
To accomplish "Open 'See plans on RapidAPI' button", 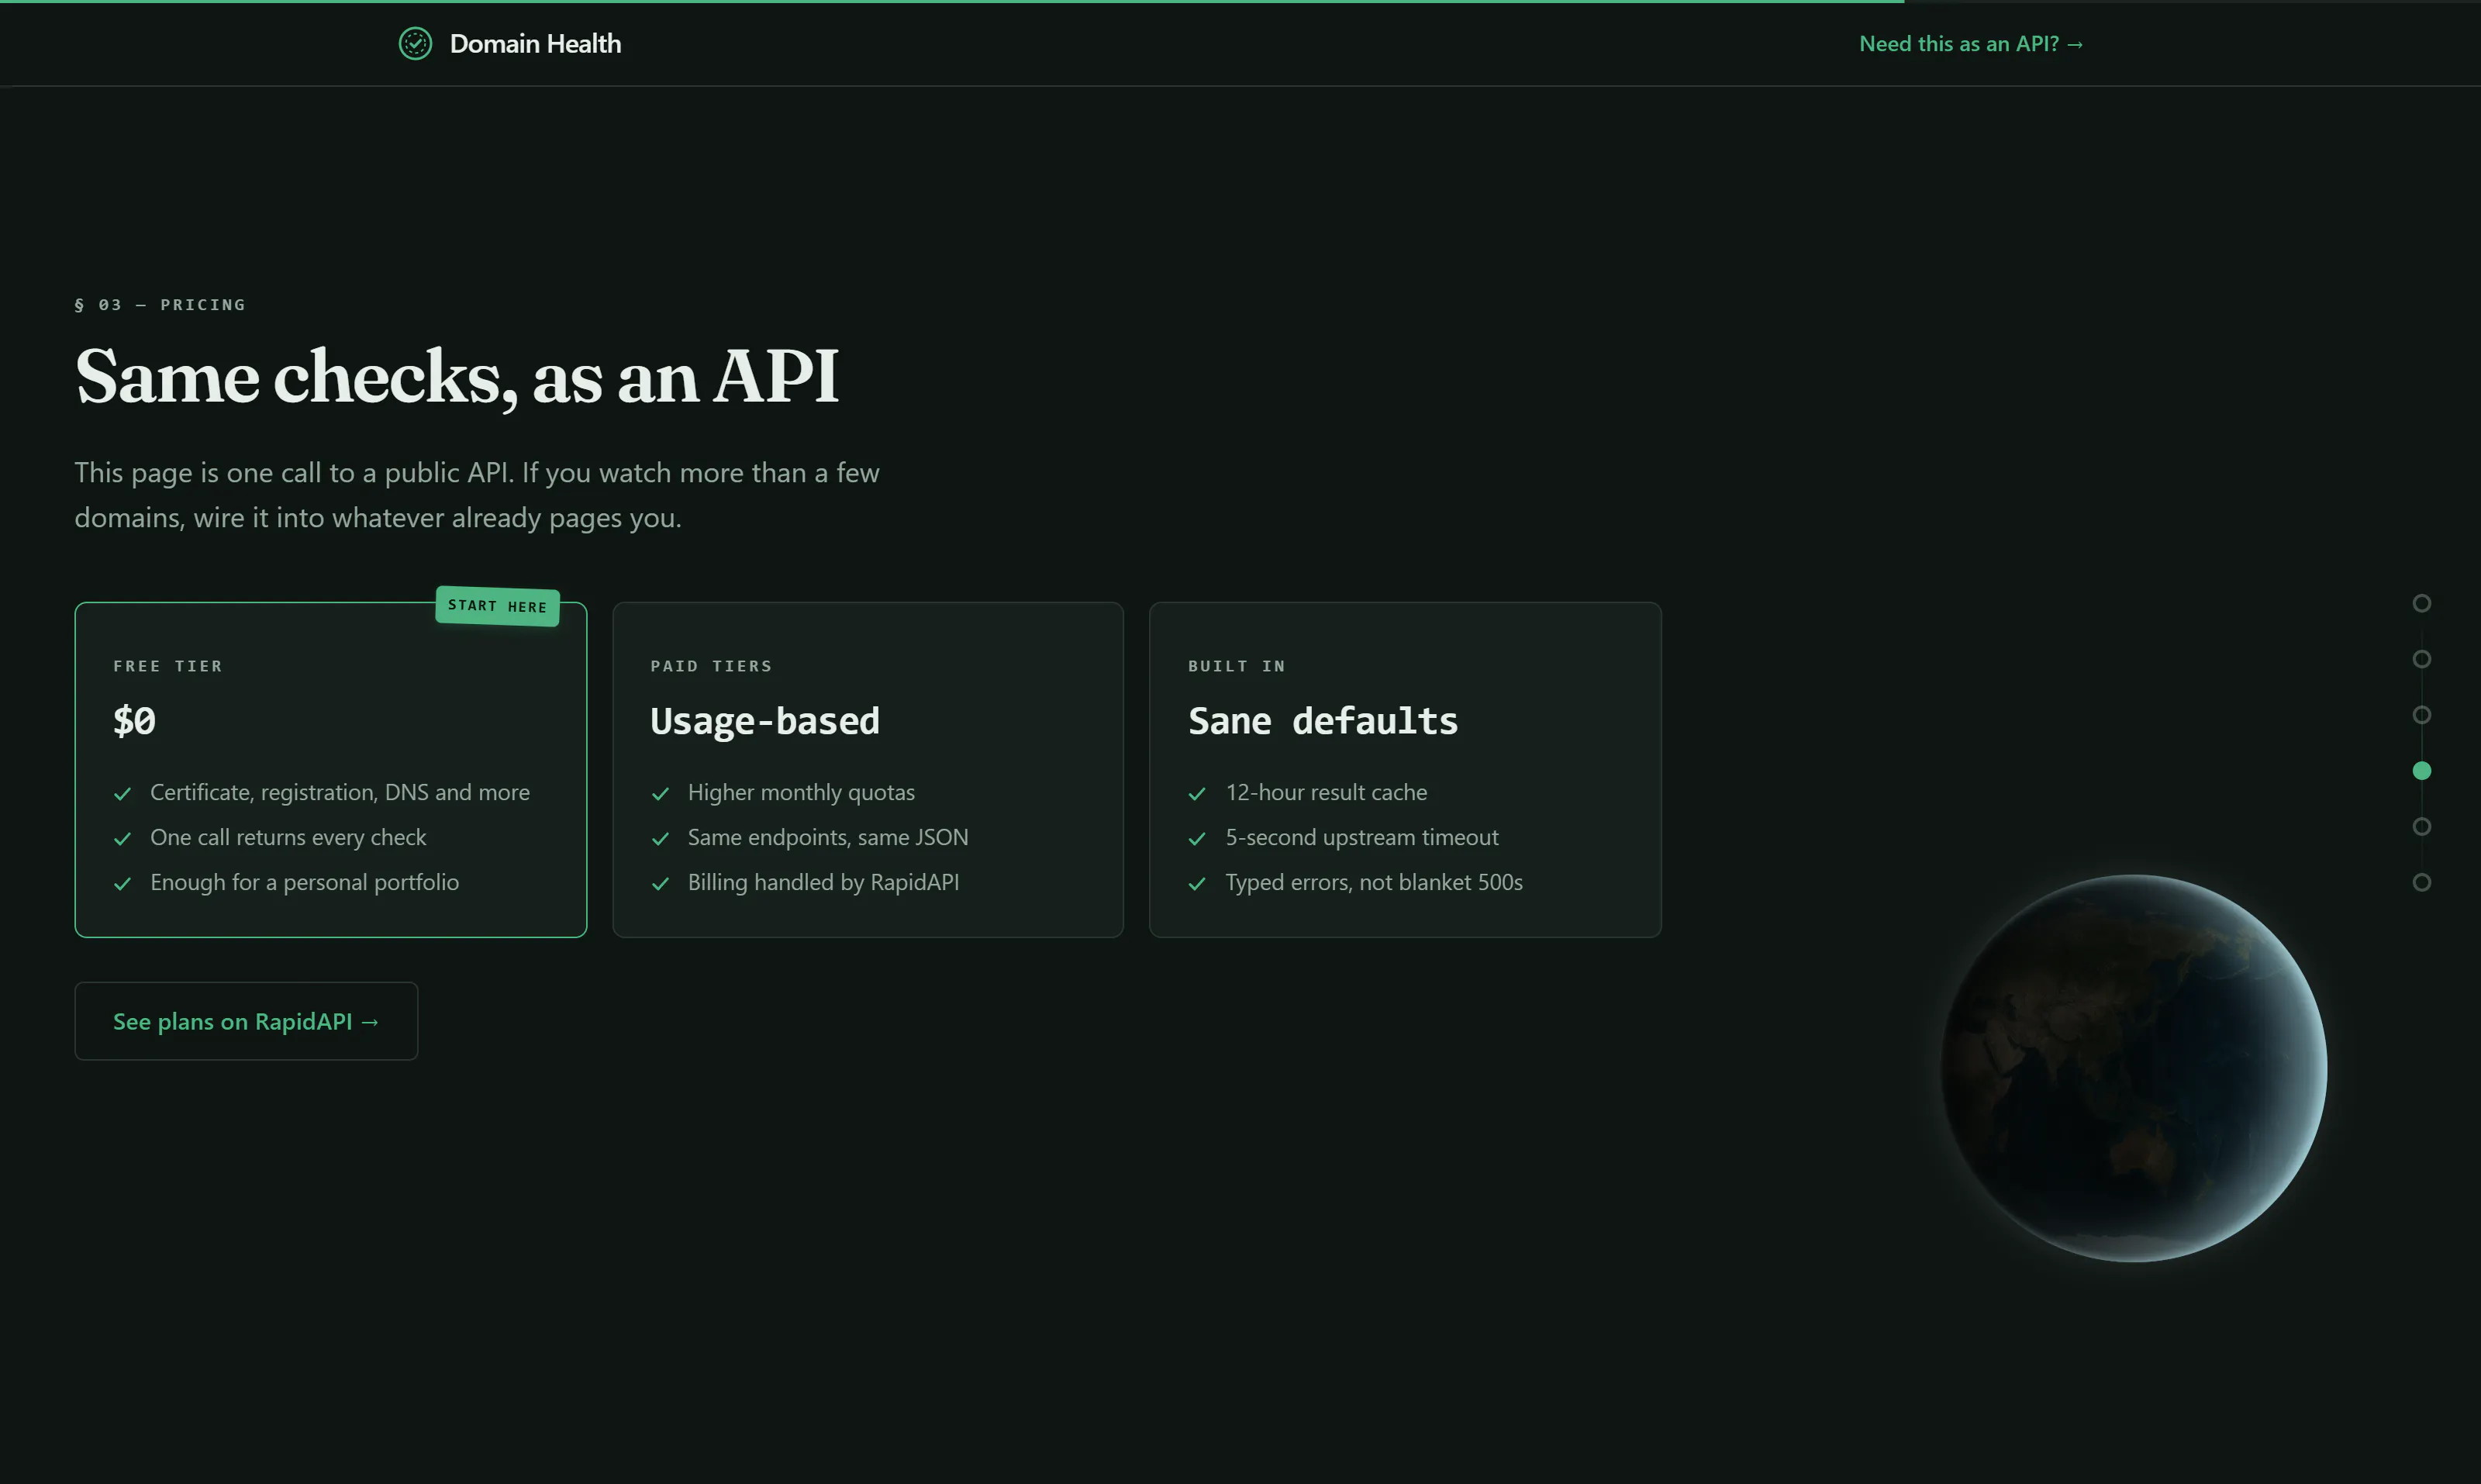I will (246, 1021).
